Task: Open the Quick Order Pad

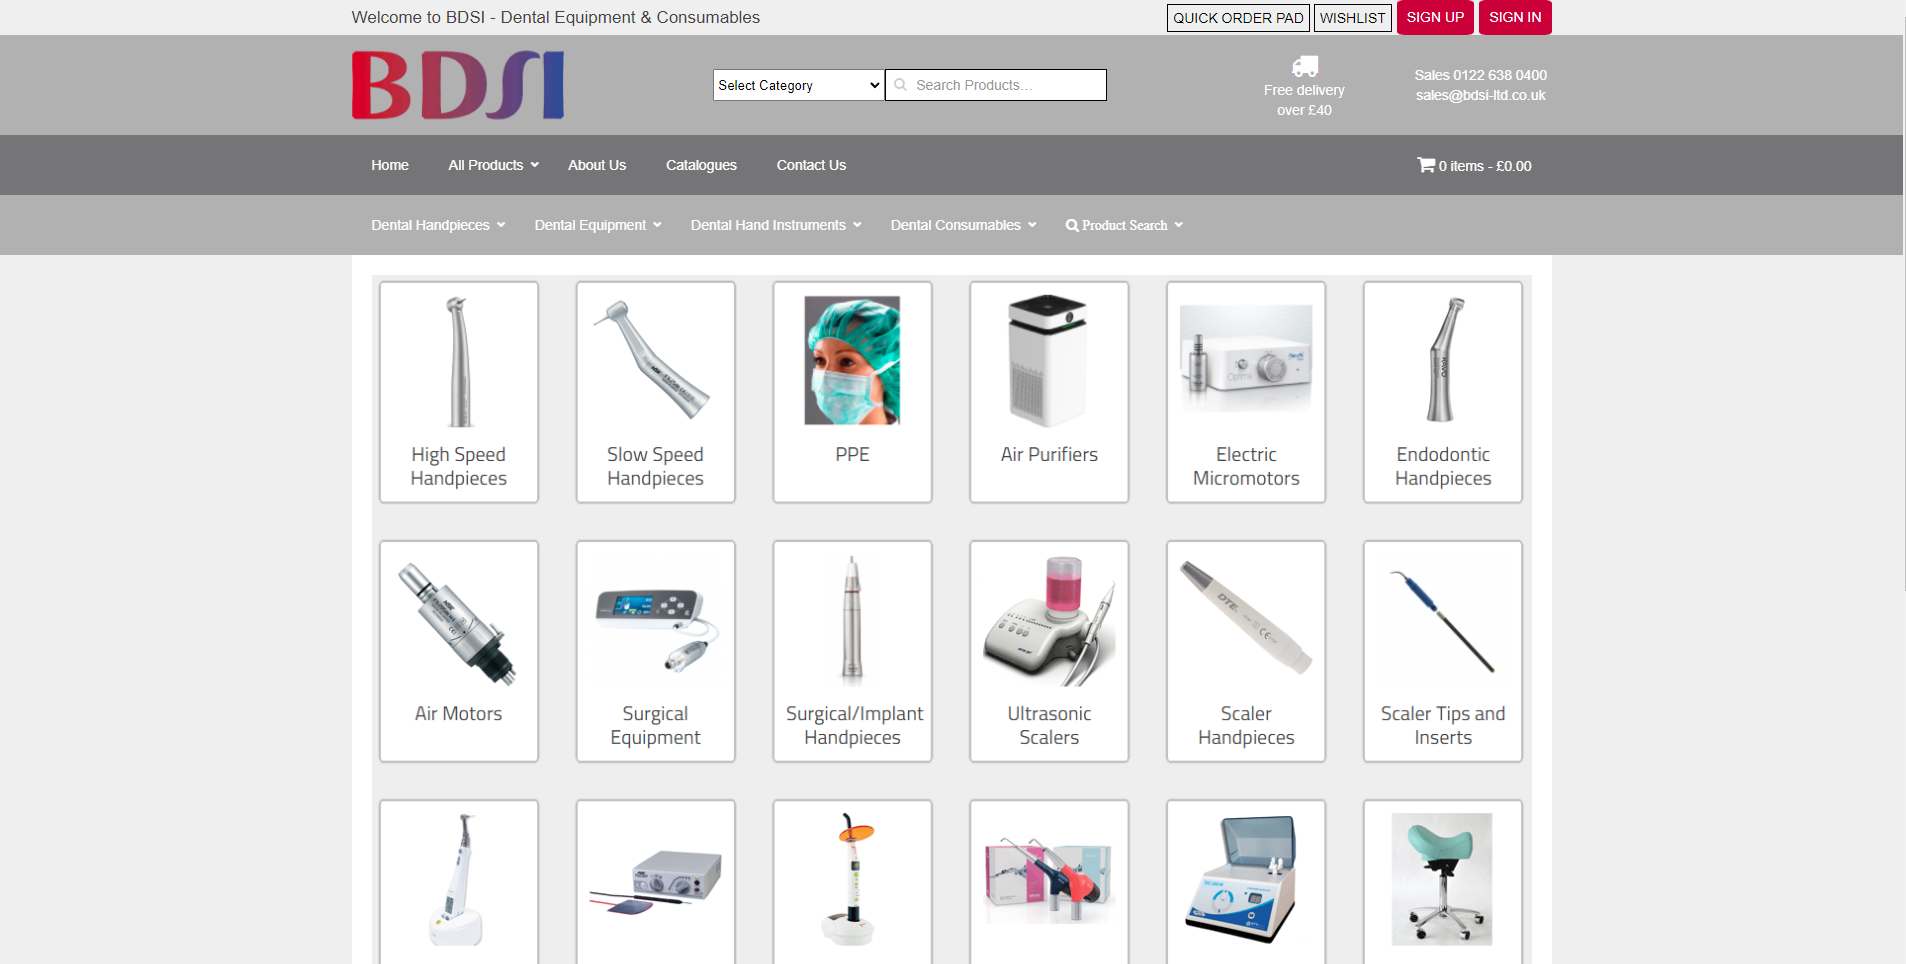Action: (1237, 18)
